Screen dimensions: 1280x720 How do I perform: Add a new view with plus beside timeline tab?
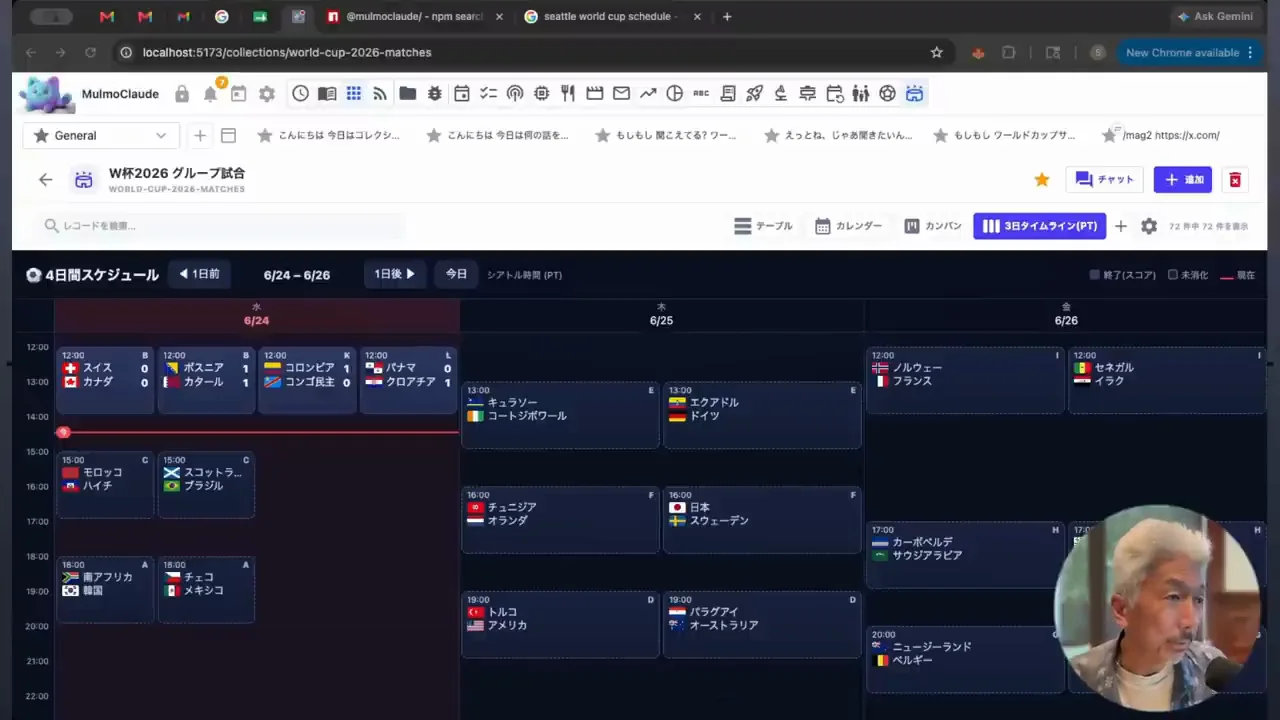[1121, 226]
